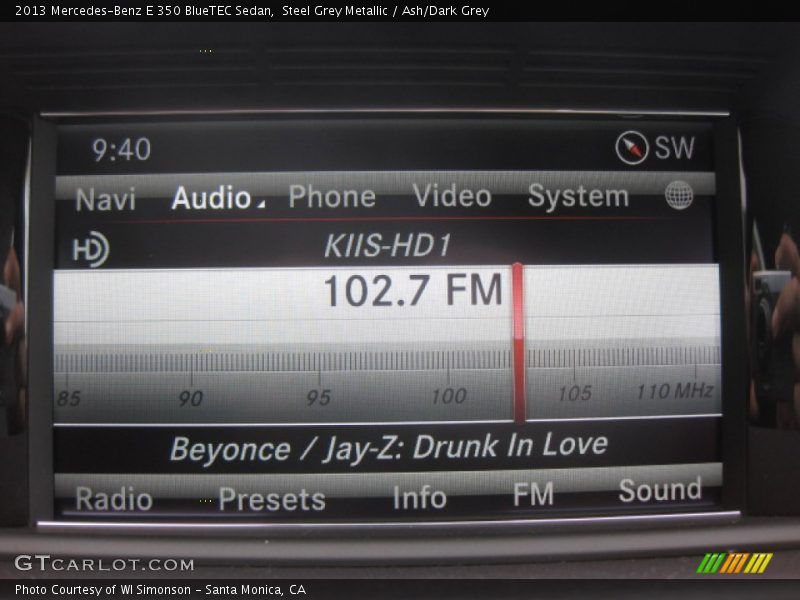The height and width of the screenshot is (600, 800).
Task: Click the SW compass heading text
Action: 674,147
